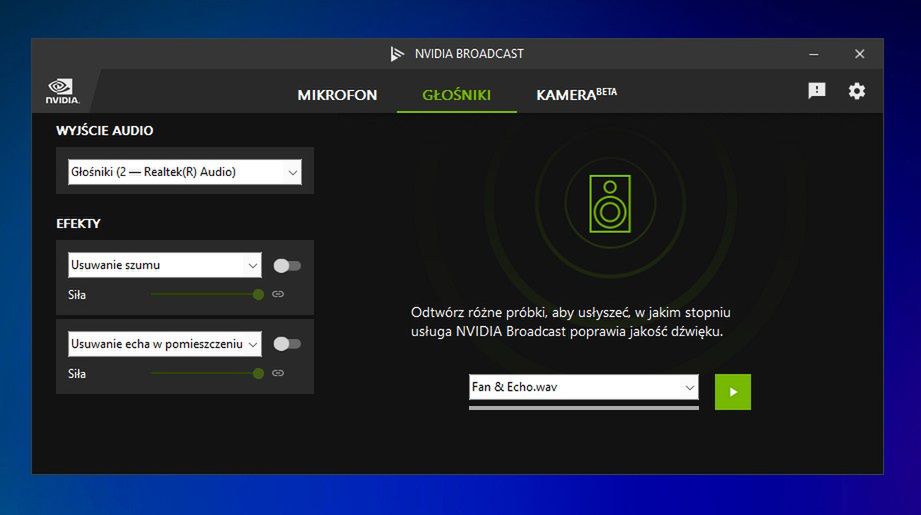Image resolution: width=921 pixels, height=515 pixels.
Task: Click the link icon beside noise removal strength
Action: click(x=278, y=294)
